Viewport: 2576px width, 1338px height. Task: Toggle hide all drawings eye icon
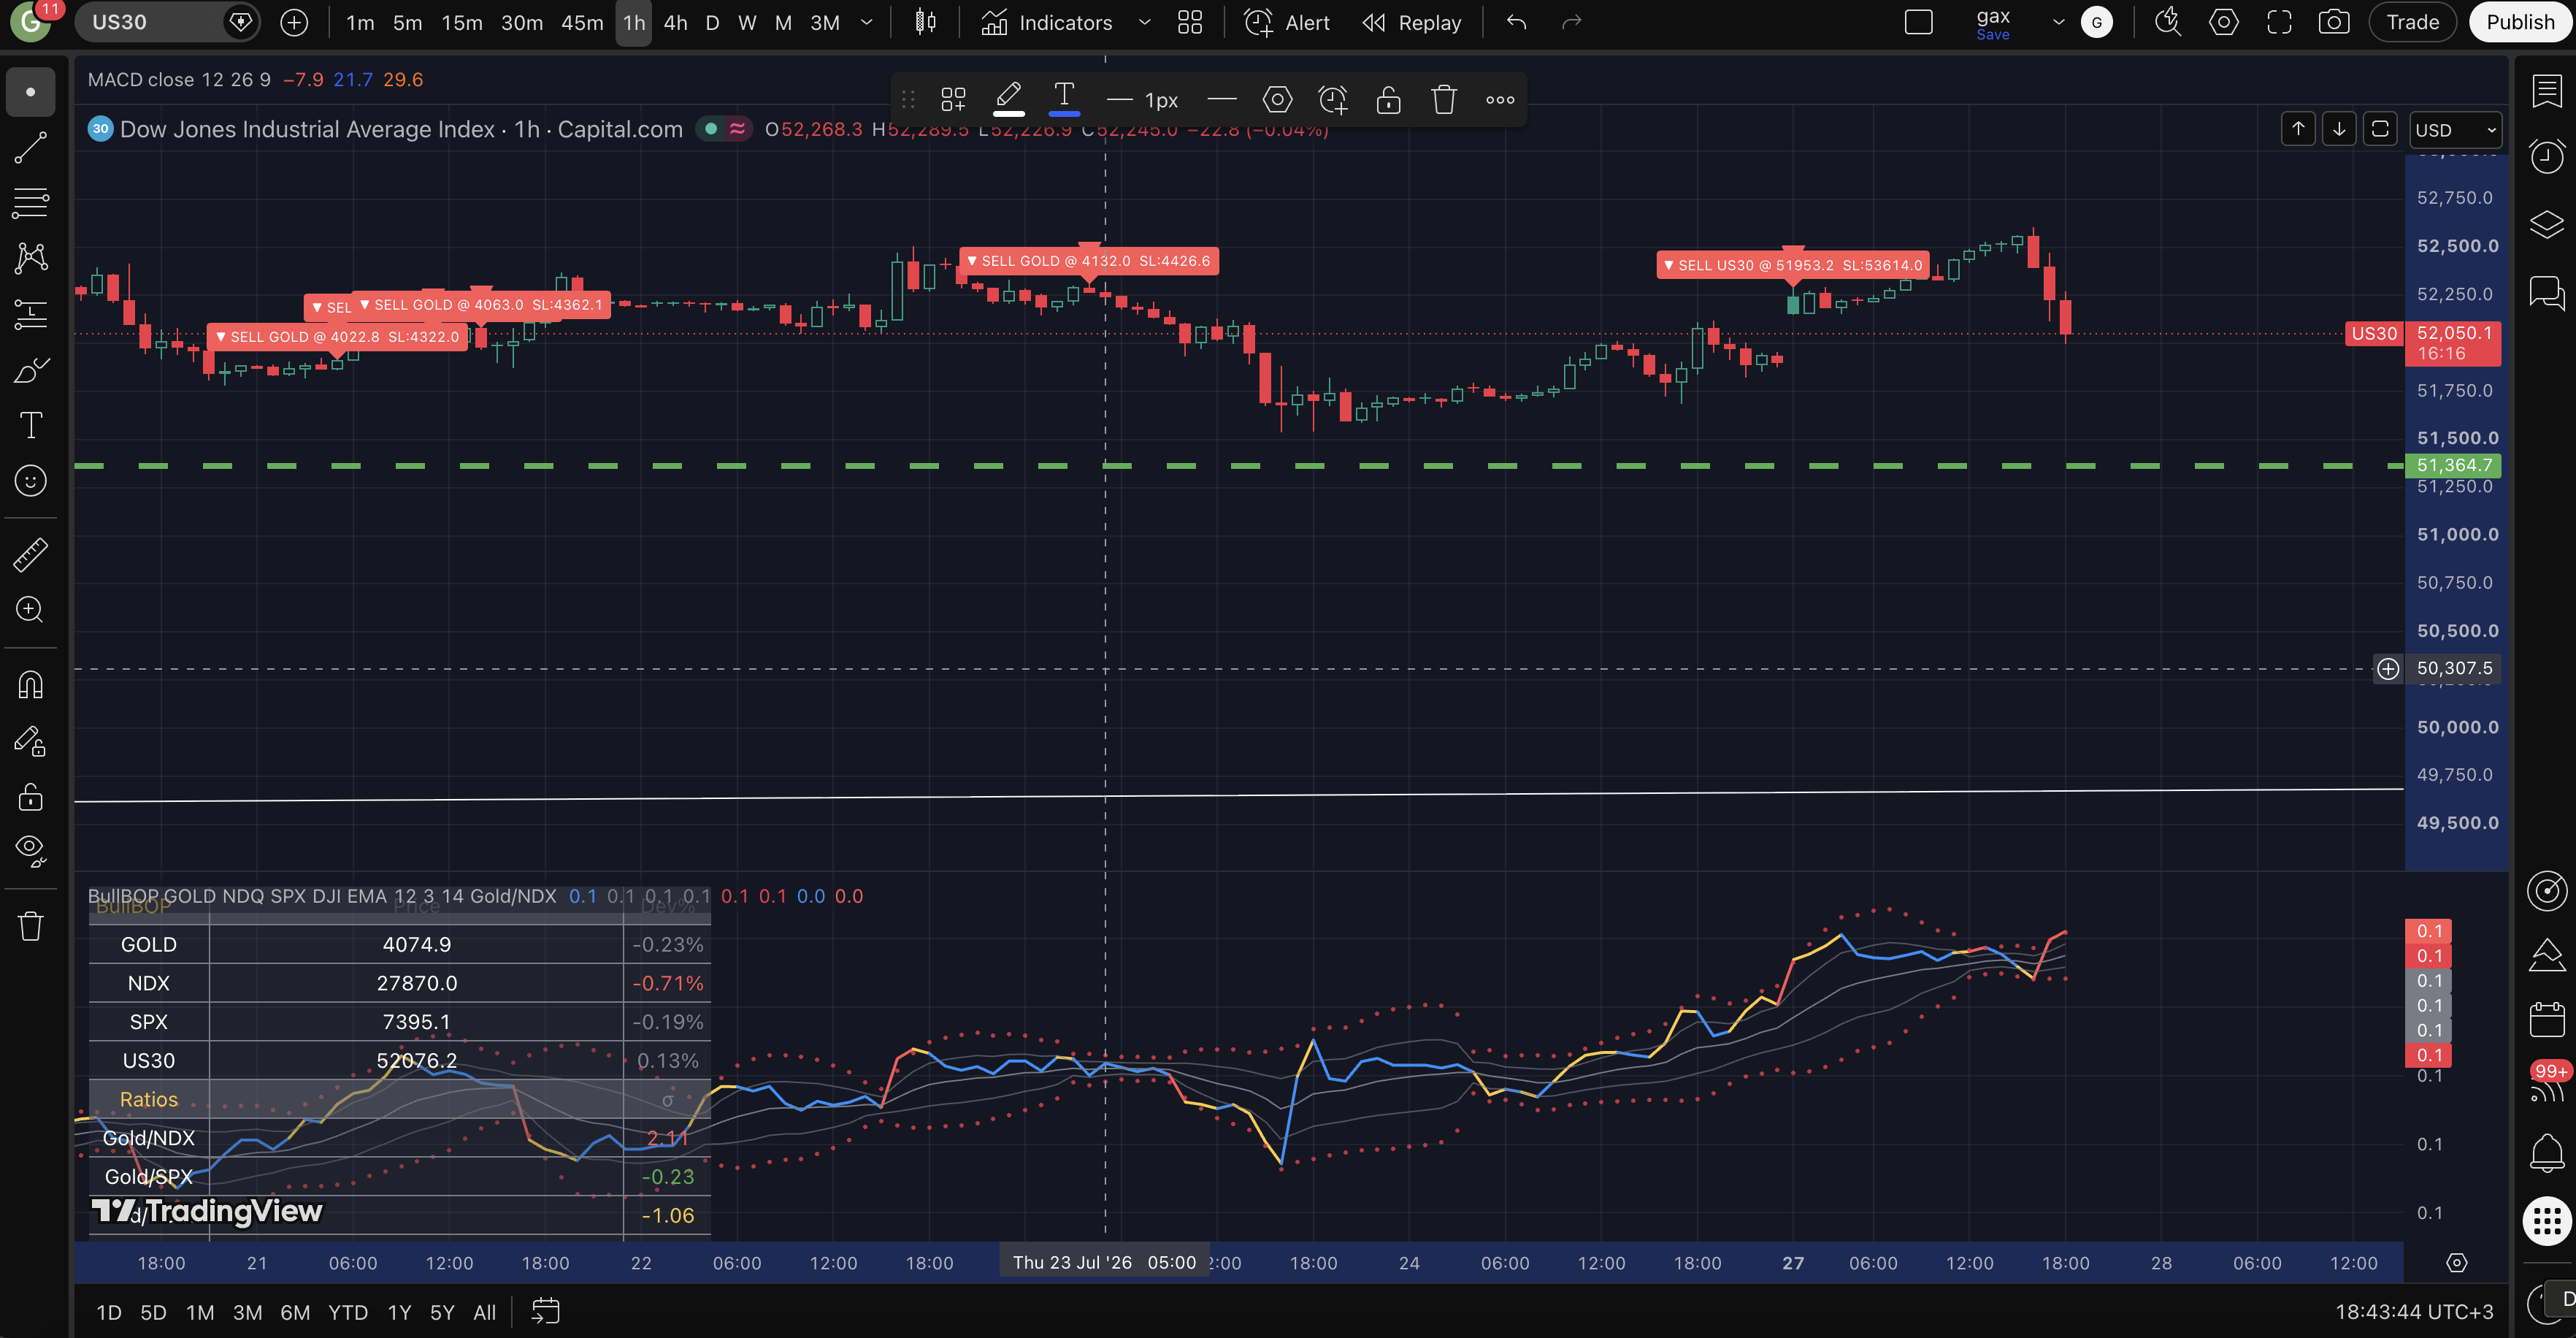pyautogui.click(x=30, y=851)
